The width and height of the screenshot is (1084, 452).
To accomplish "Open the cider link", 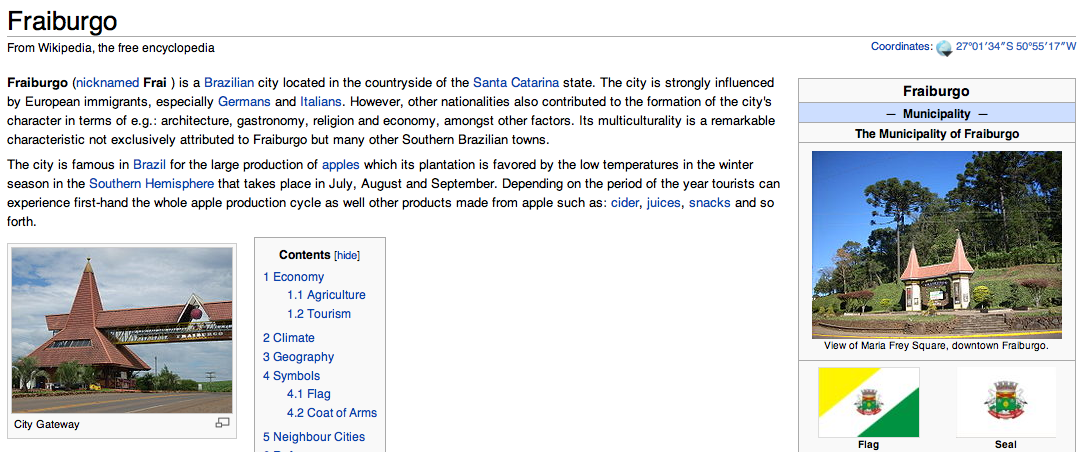I will [x=625, y=204].
